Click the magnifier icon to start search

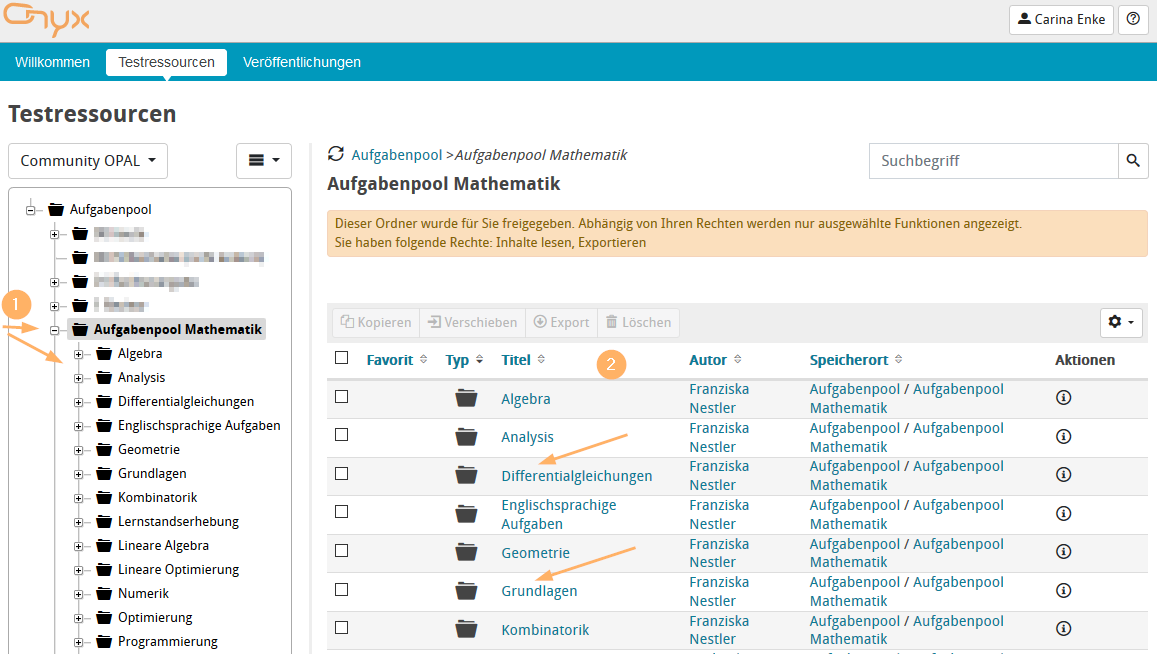(1132, 160)
